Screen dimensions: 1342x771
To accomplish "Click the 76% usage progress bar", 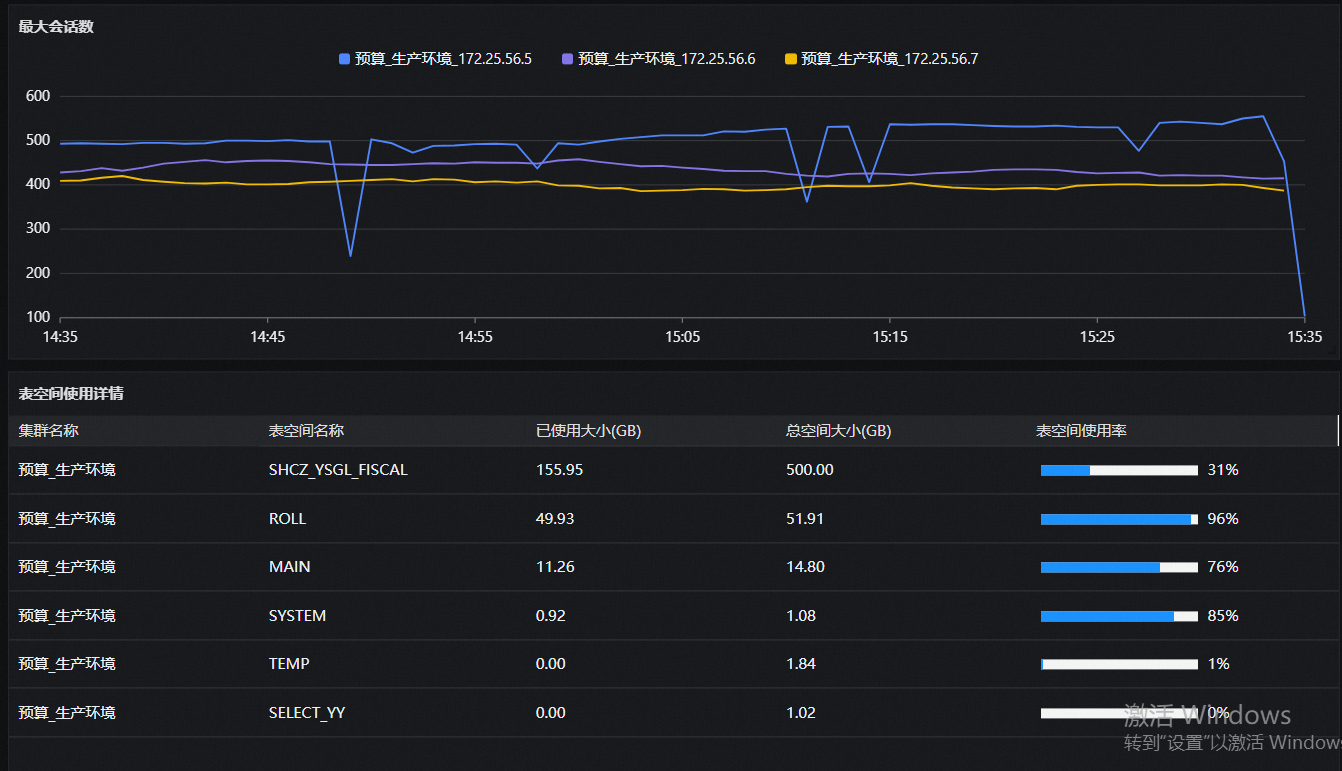I will pos(1119,567).
